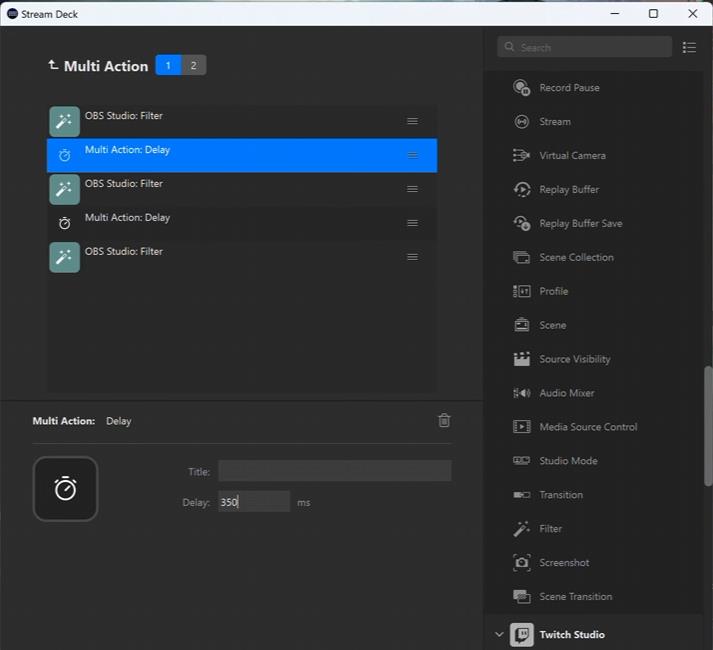
Task: Select the second OBS Studio: Filter row
Action: [x=242, y=189]
